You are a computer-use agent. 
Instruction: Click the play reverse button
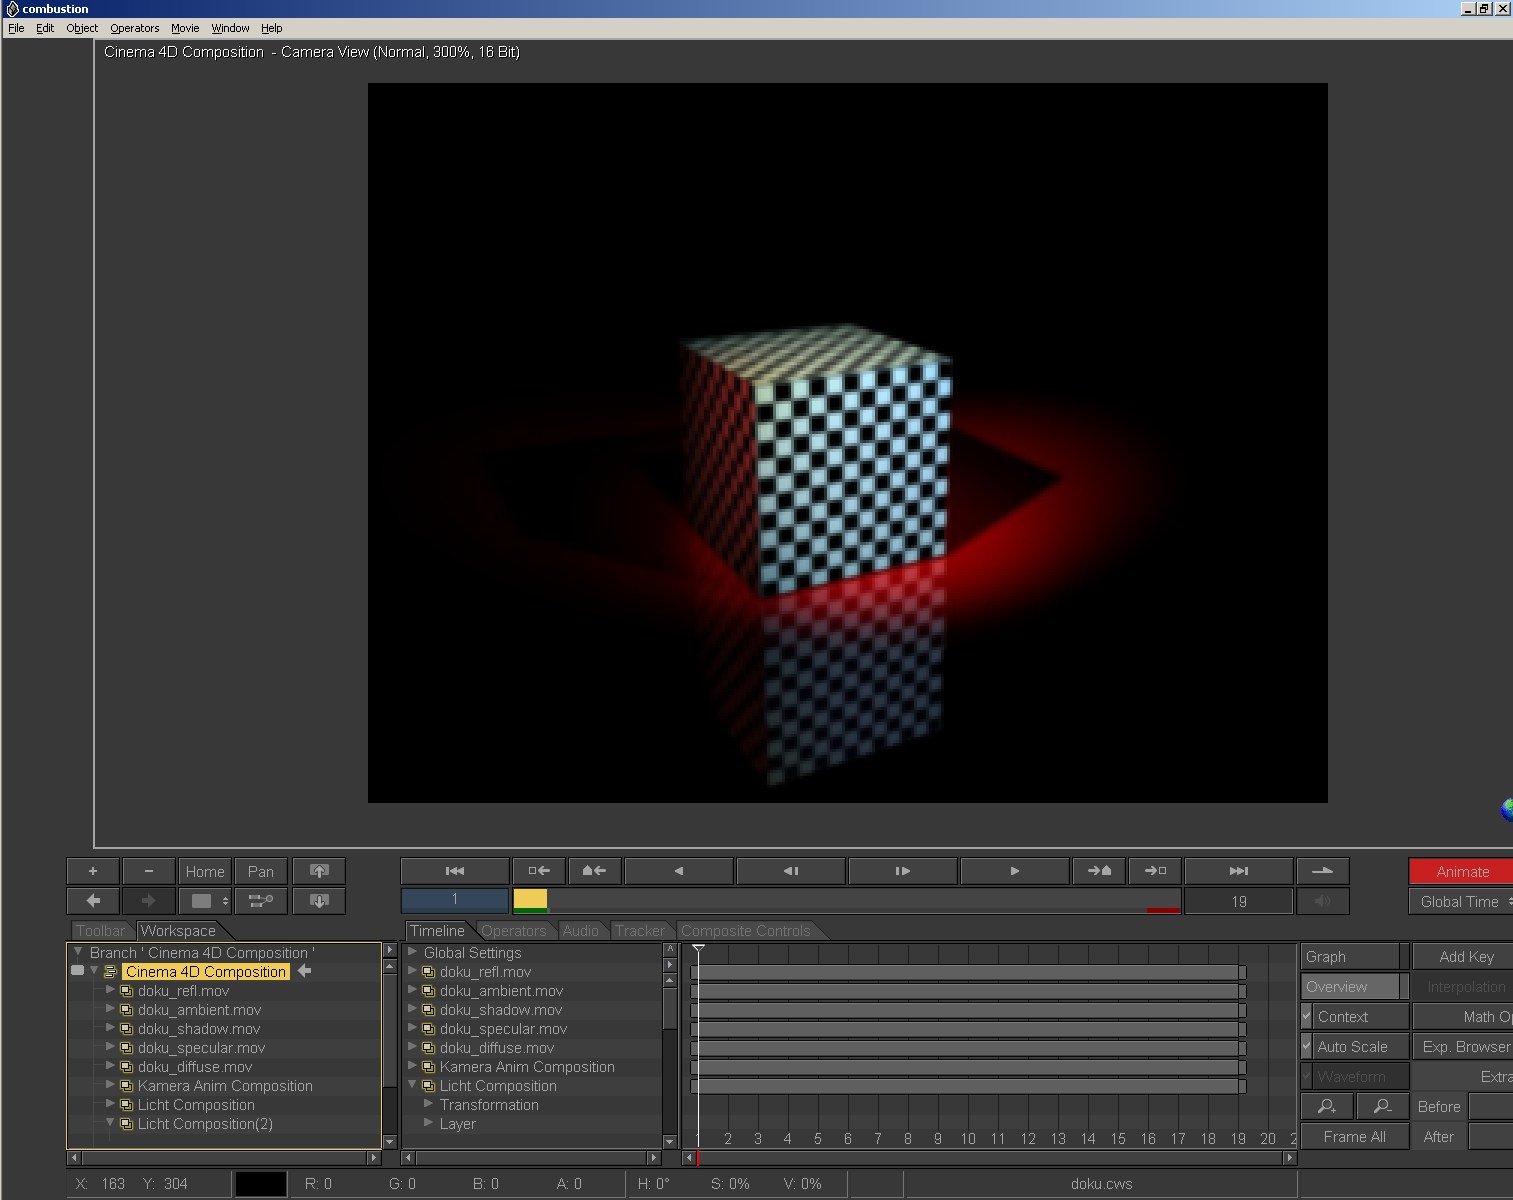679,871
